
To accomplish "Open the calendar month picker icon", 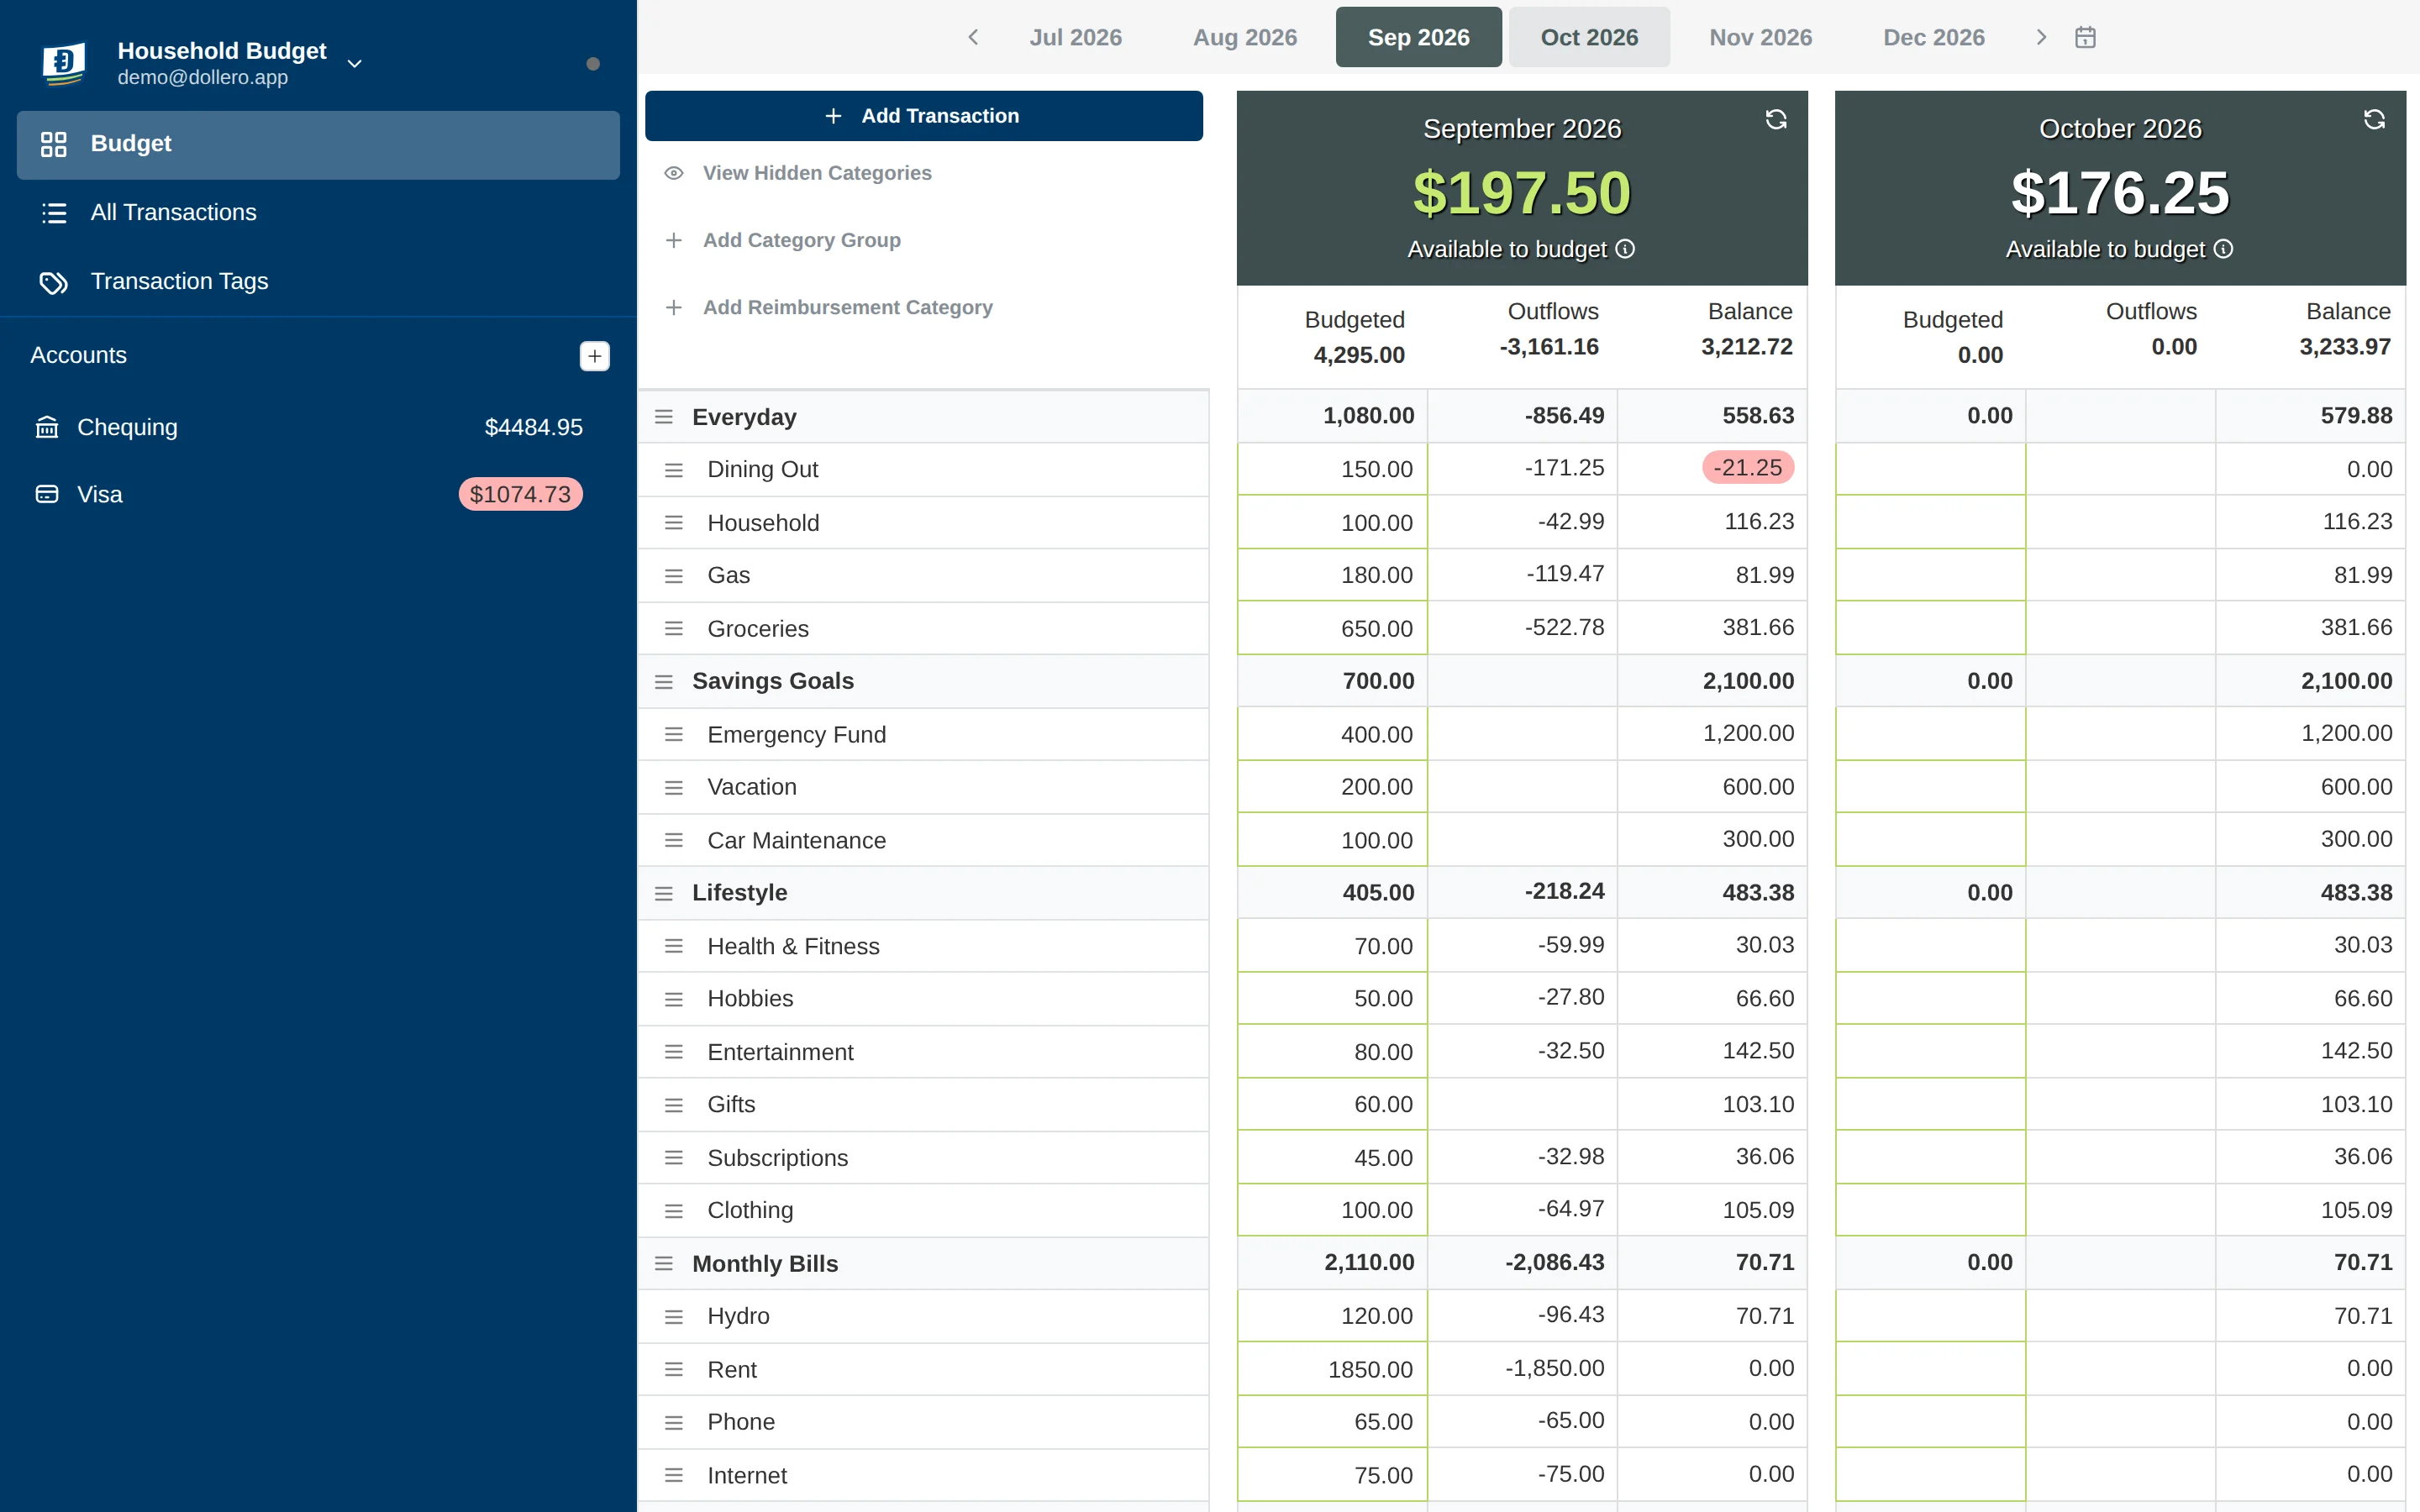I will (x=2085, y=37).
